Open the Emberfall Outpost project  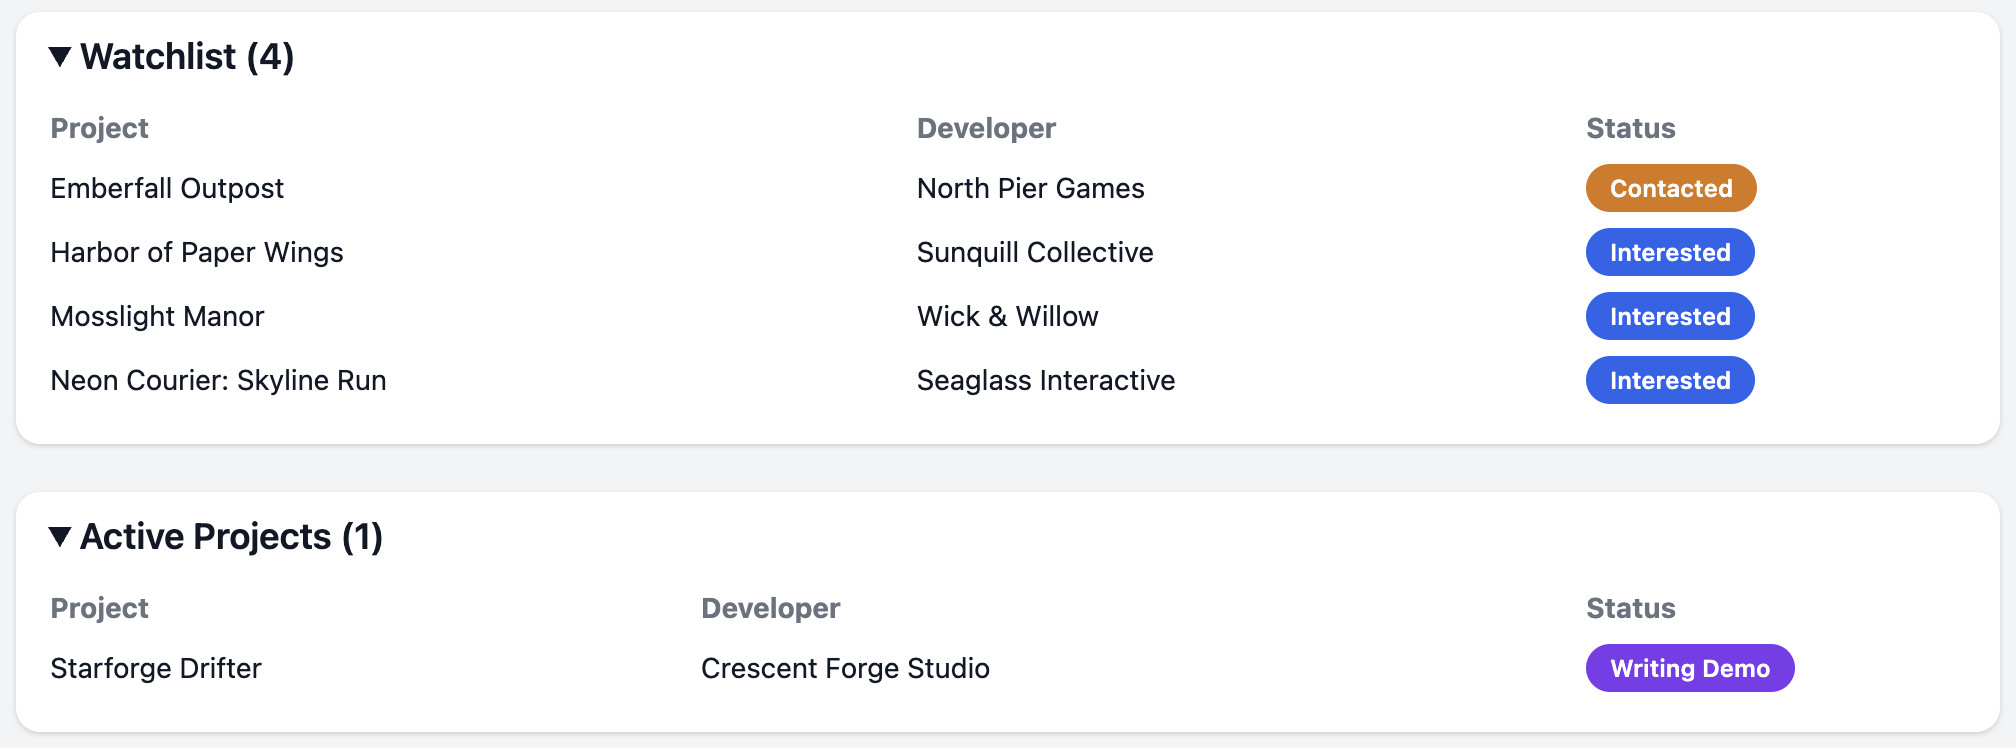[167, 188]
